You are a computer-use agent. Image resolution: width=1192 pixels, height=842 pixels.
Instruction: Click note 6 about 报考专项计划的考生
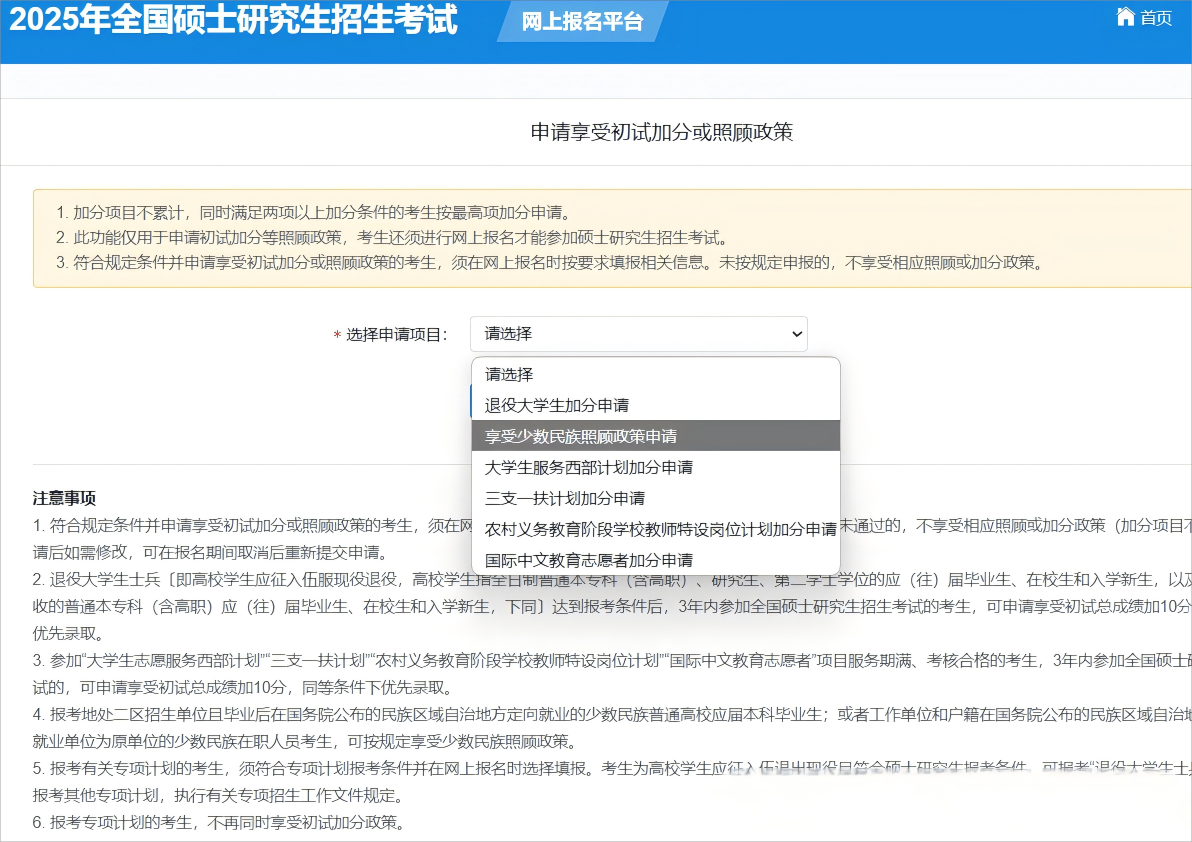click(218, 823)
